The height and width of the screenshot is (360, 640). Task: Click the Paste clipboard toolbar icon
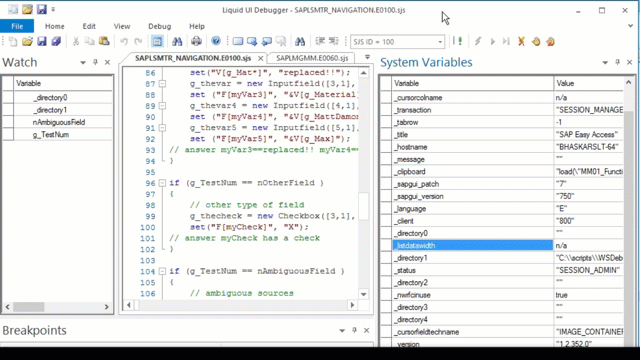tap(104, 41)
